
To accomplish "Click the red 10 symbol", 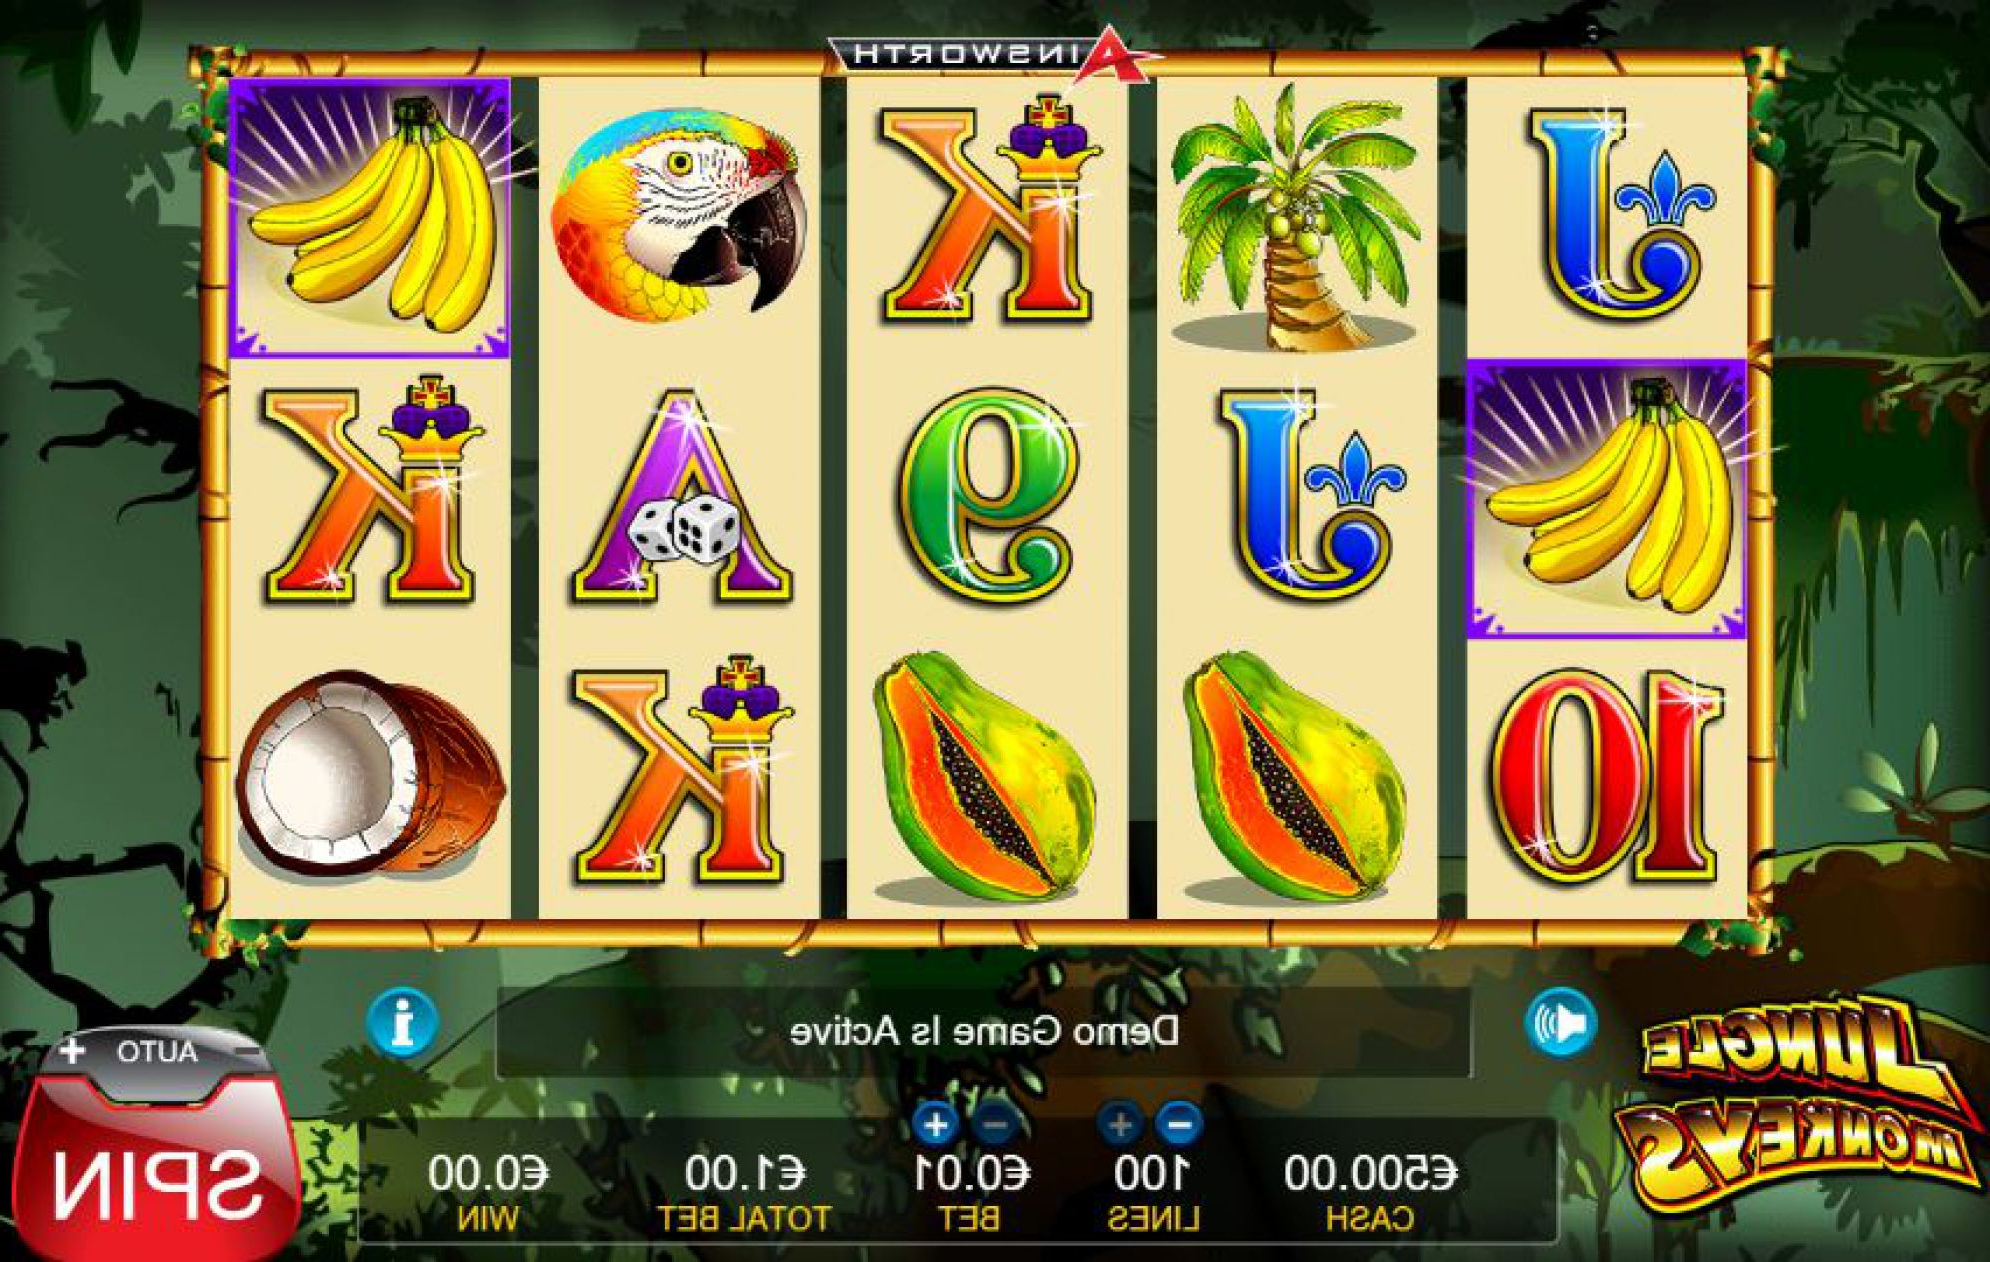I will (1606, 776).
